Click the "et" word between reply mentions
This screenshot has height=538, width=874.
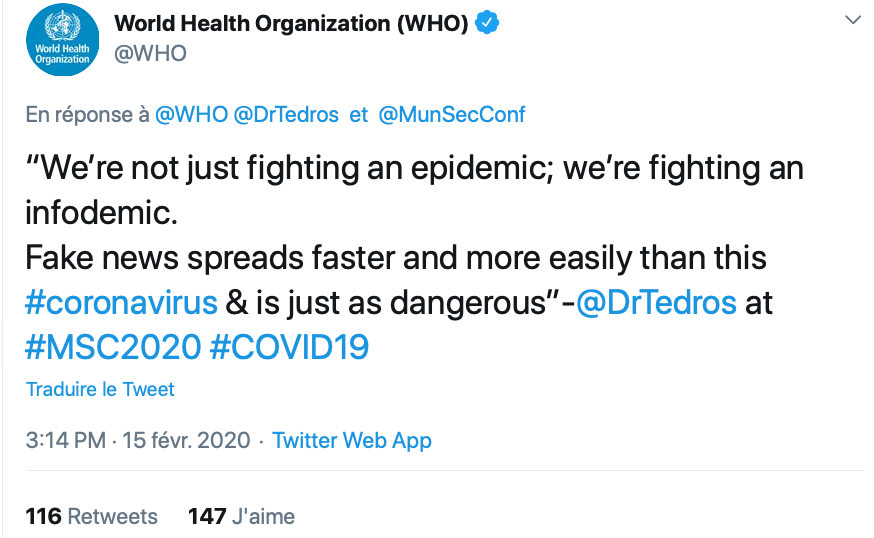(x=359, y=115)
